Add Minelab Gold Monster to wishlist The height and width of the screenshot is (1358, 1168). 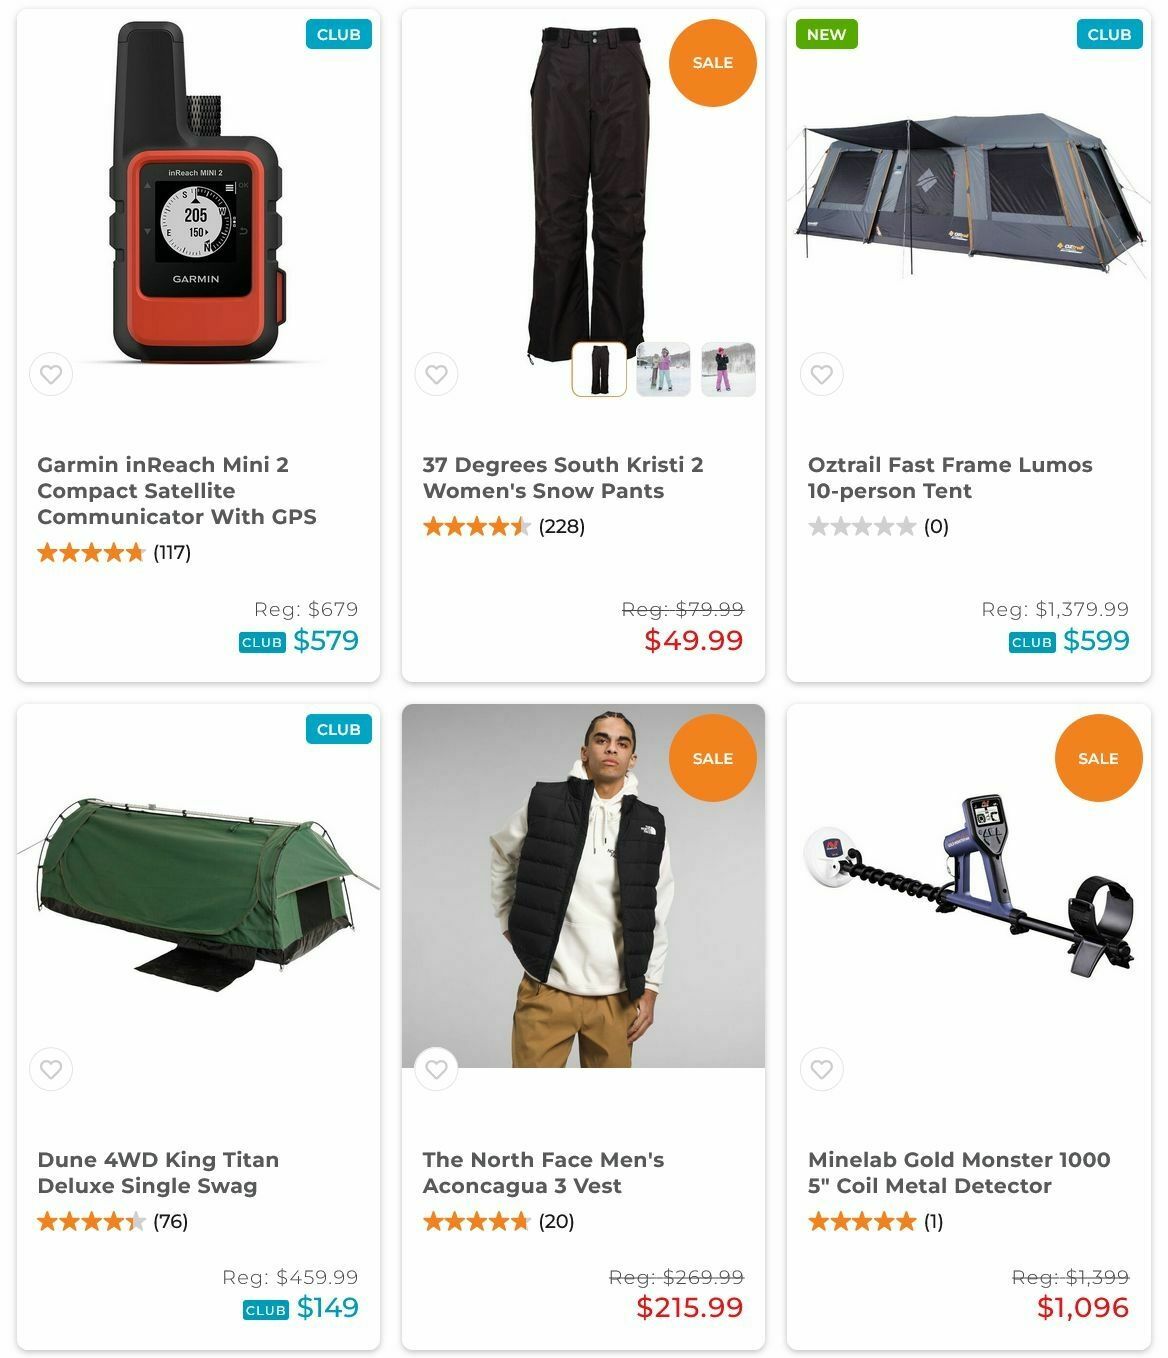(x=822, y=1070)
